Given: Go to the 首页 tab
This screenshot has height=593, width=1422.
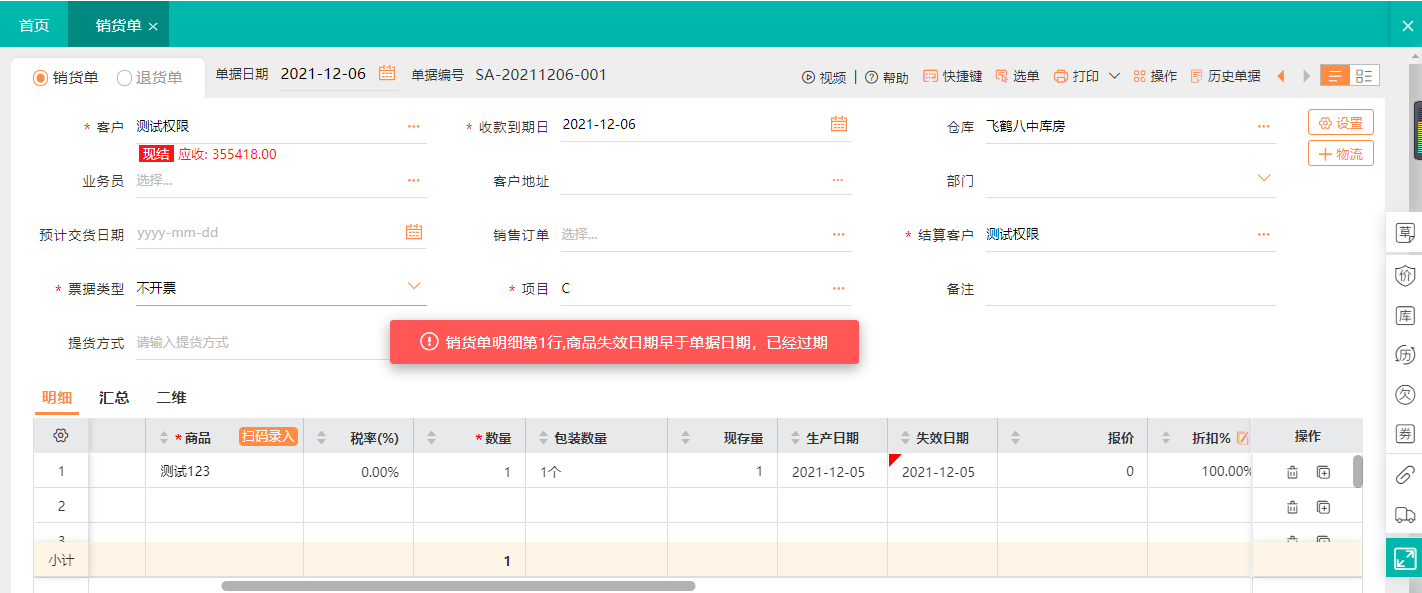Looking at the screenshot, I should (34, 25).
